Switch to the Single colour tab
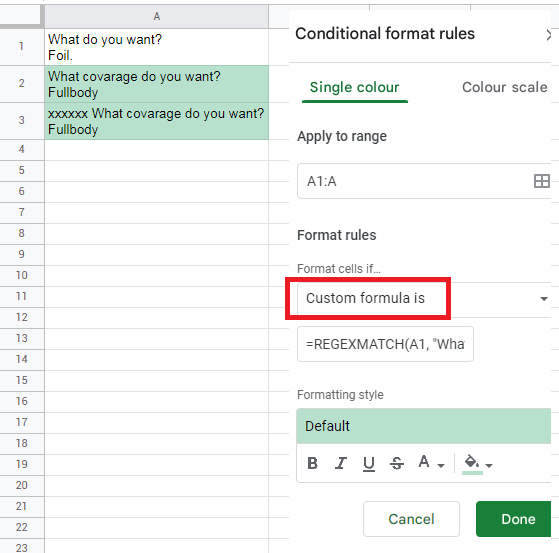This screenshot has height=553, width=559. [354, 88]
